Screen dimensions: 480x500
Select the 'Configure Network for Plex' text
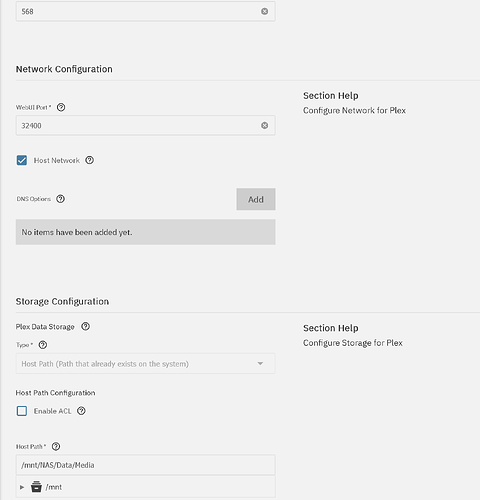point(354,110)
